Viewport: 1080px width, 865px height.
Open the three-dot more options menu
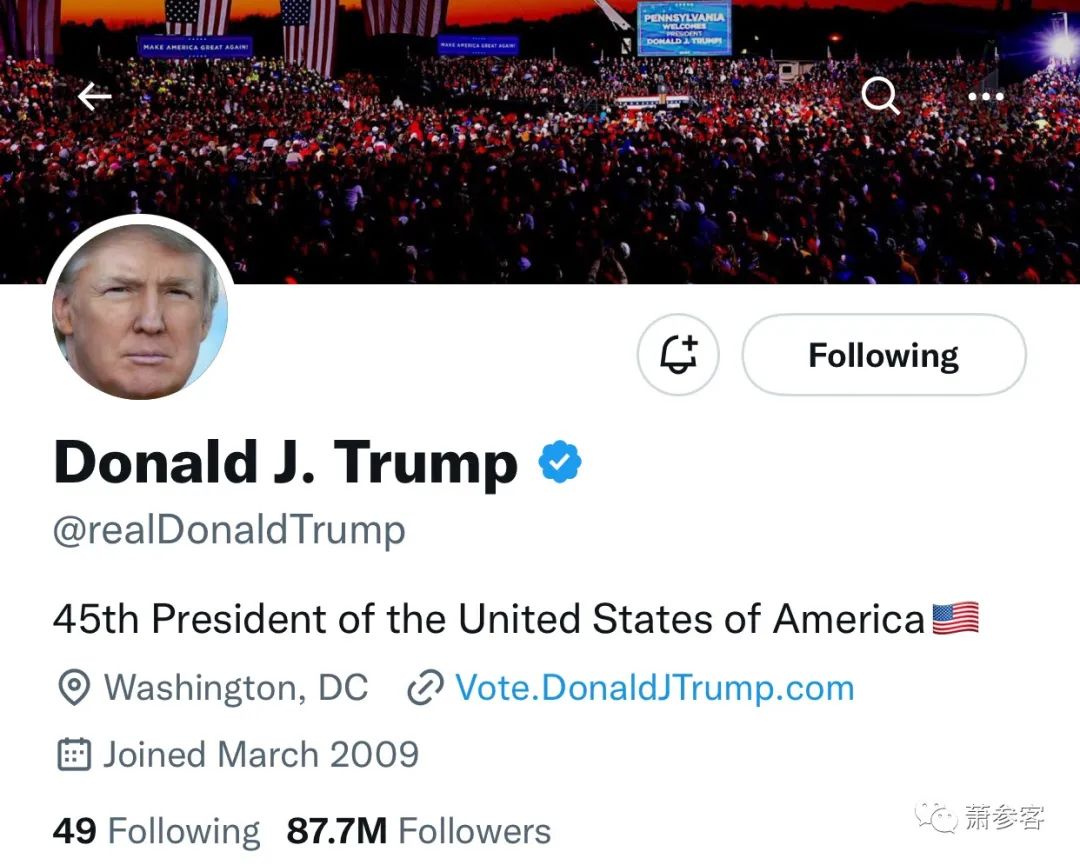(x=986, y=96)
